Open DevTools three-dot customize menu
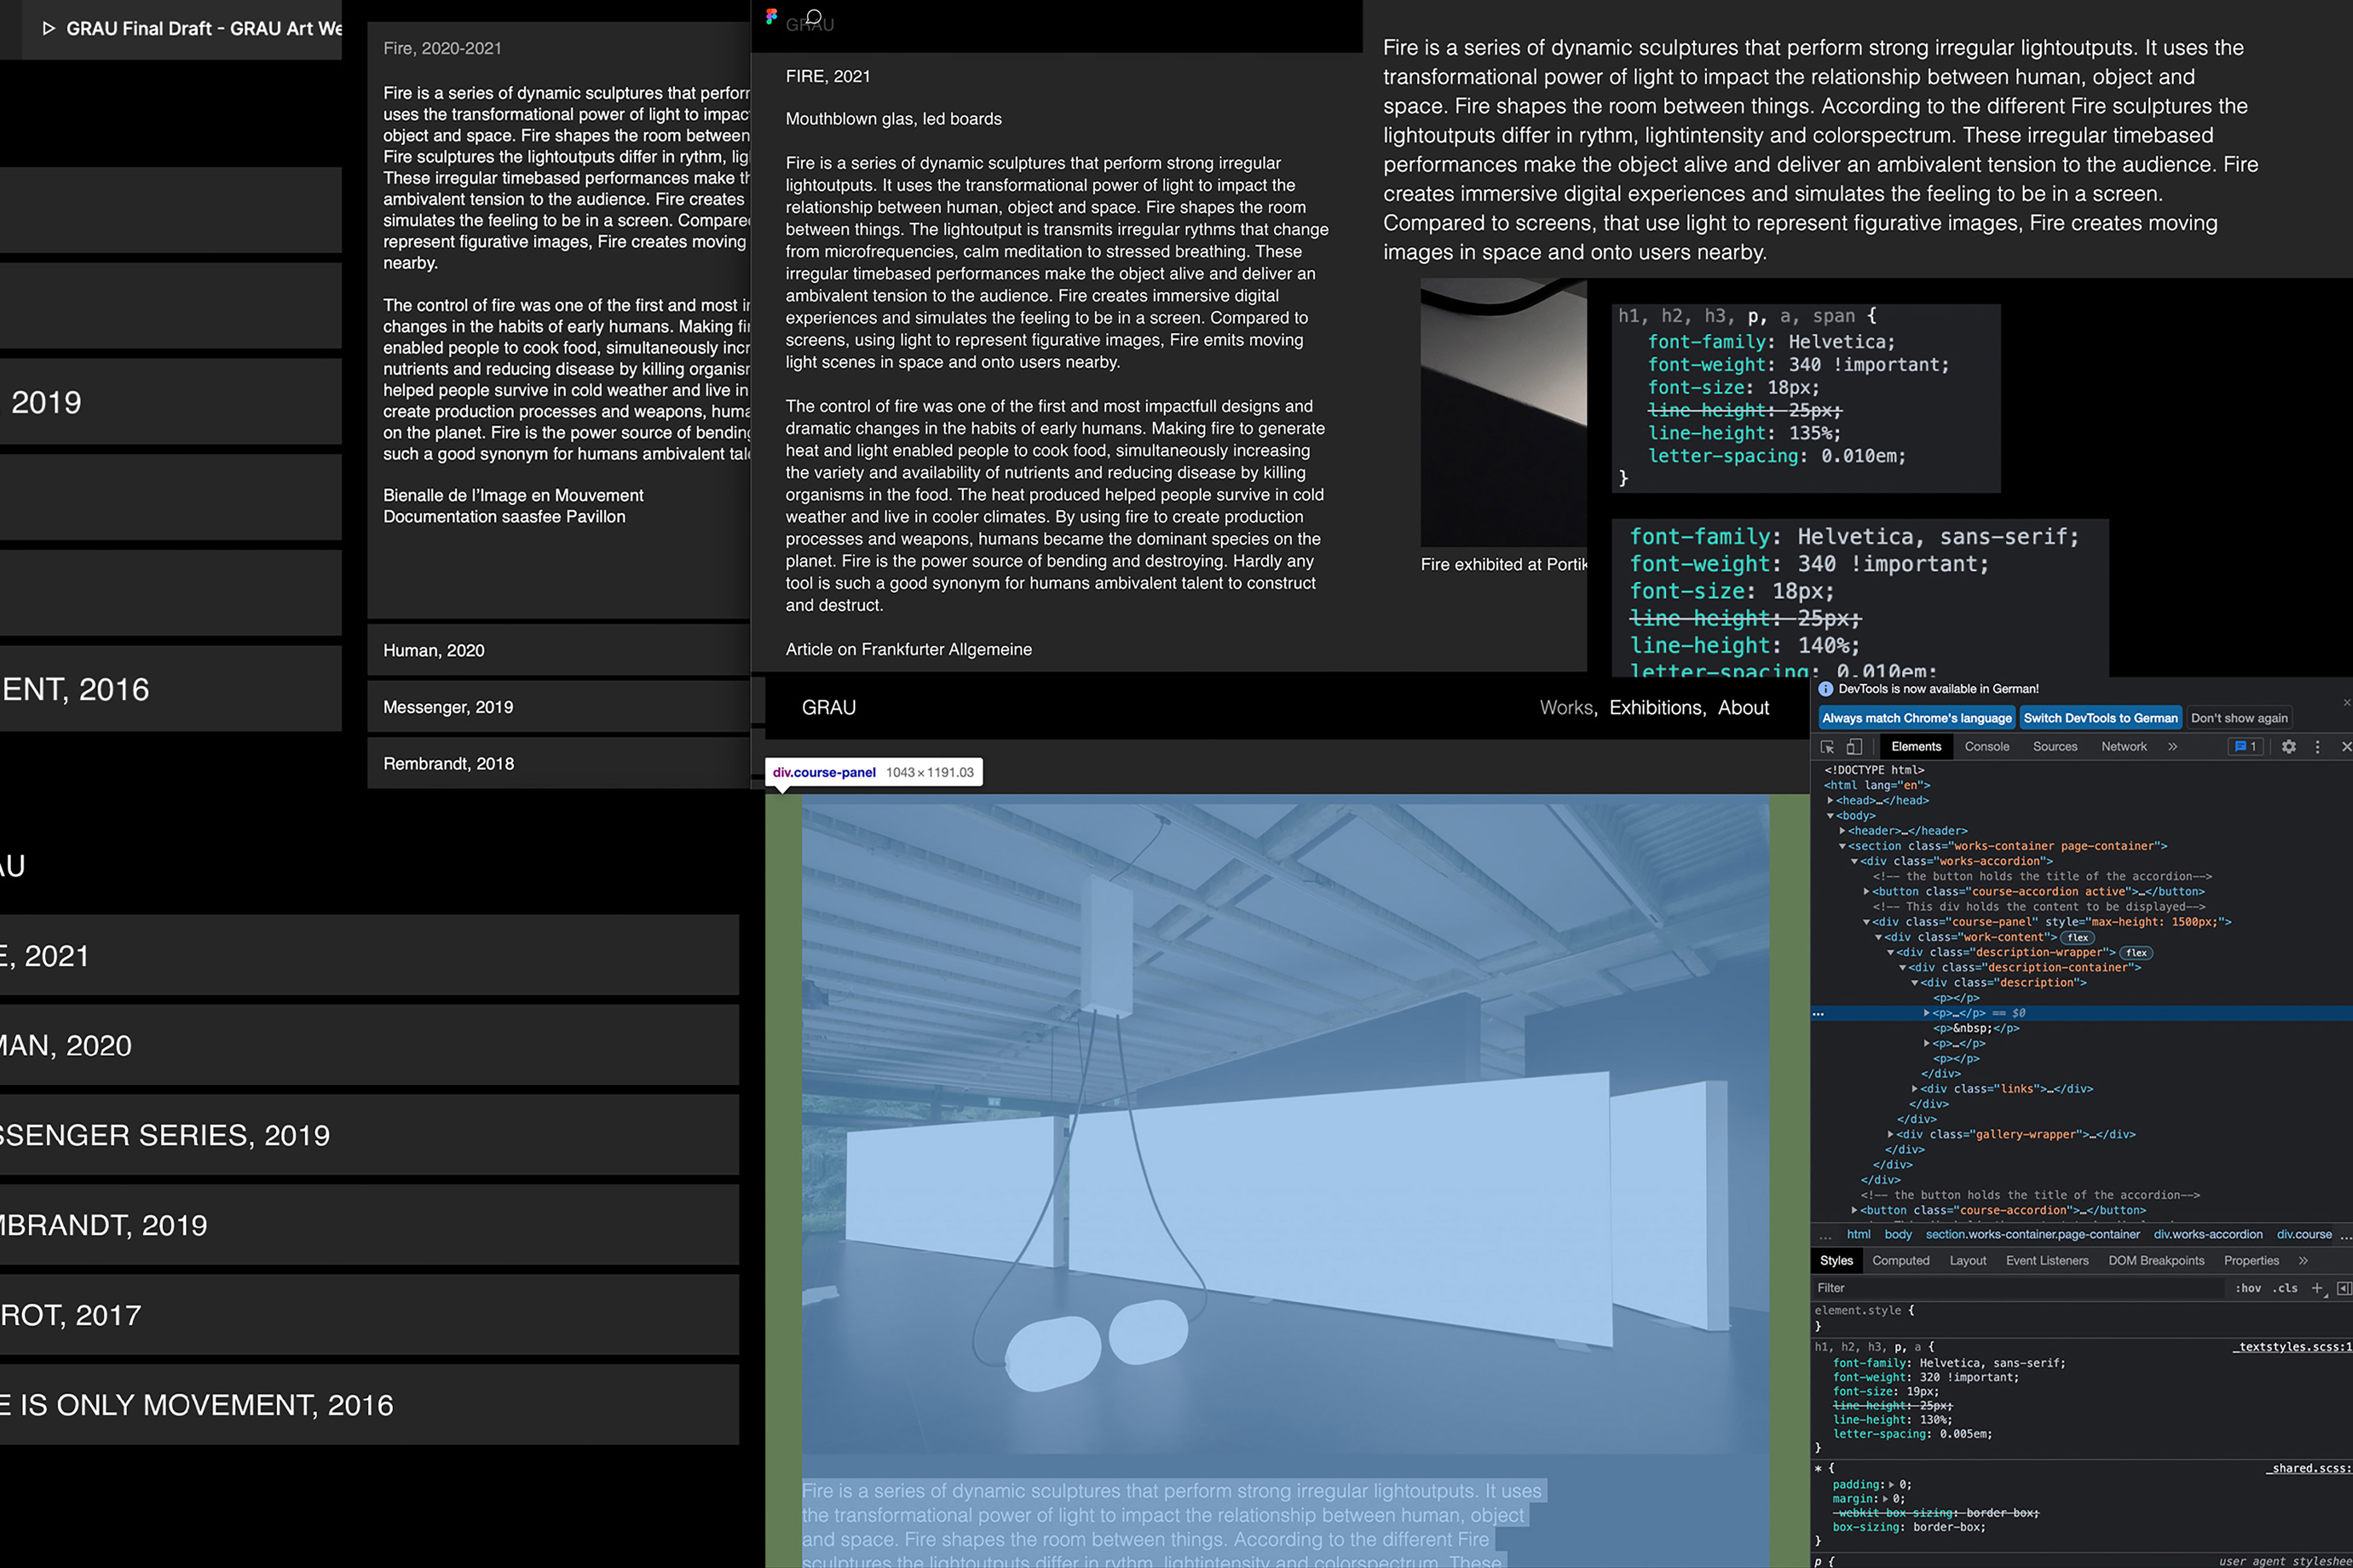Viewport: 2353px width, 1568px height. pyautogui.click(x=2317, y=747)
